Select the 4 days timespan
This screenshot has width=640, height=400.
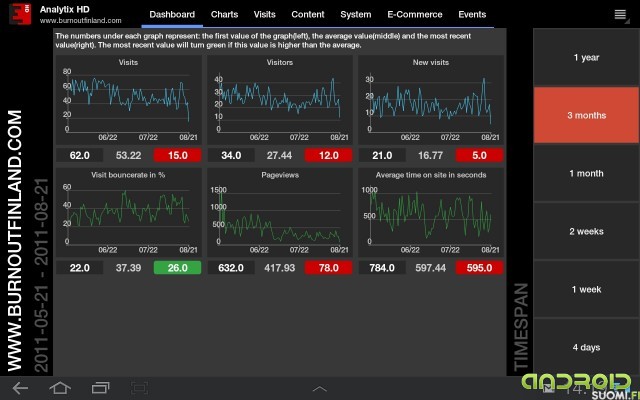coord(586,347)
